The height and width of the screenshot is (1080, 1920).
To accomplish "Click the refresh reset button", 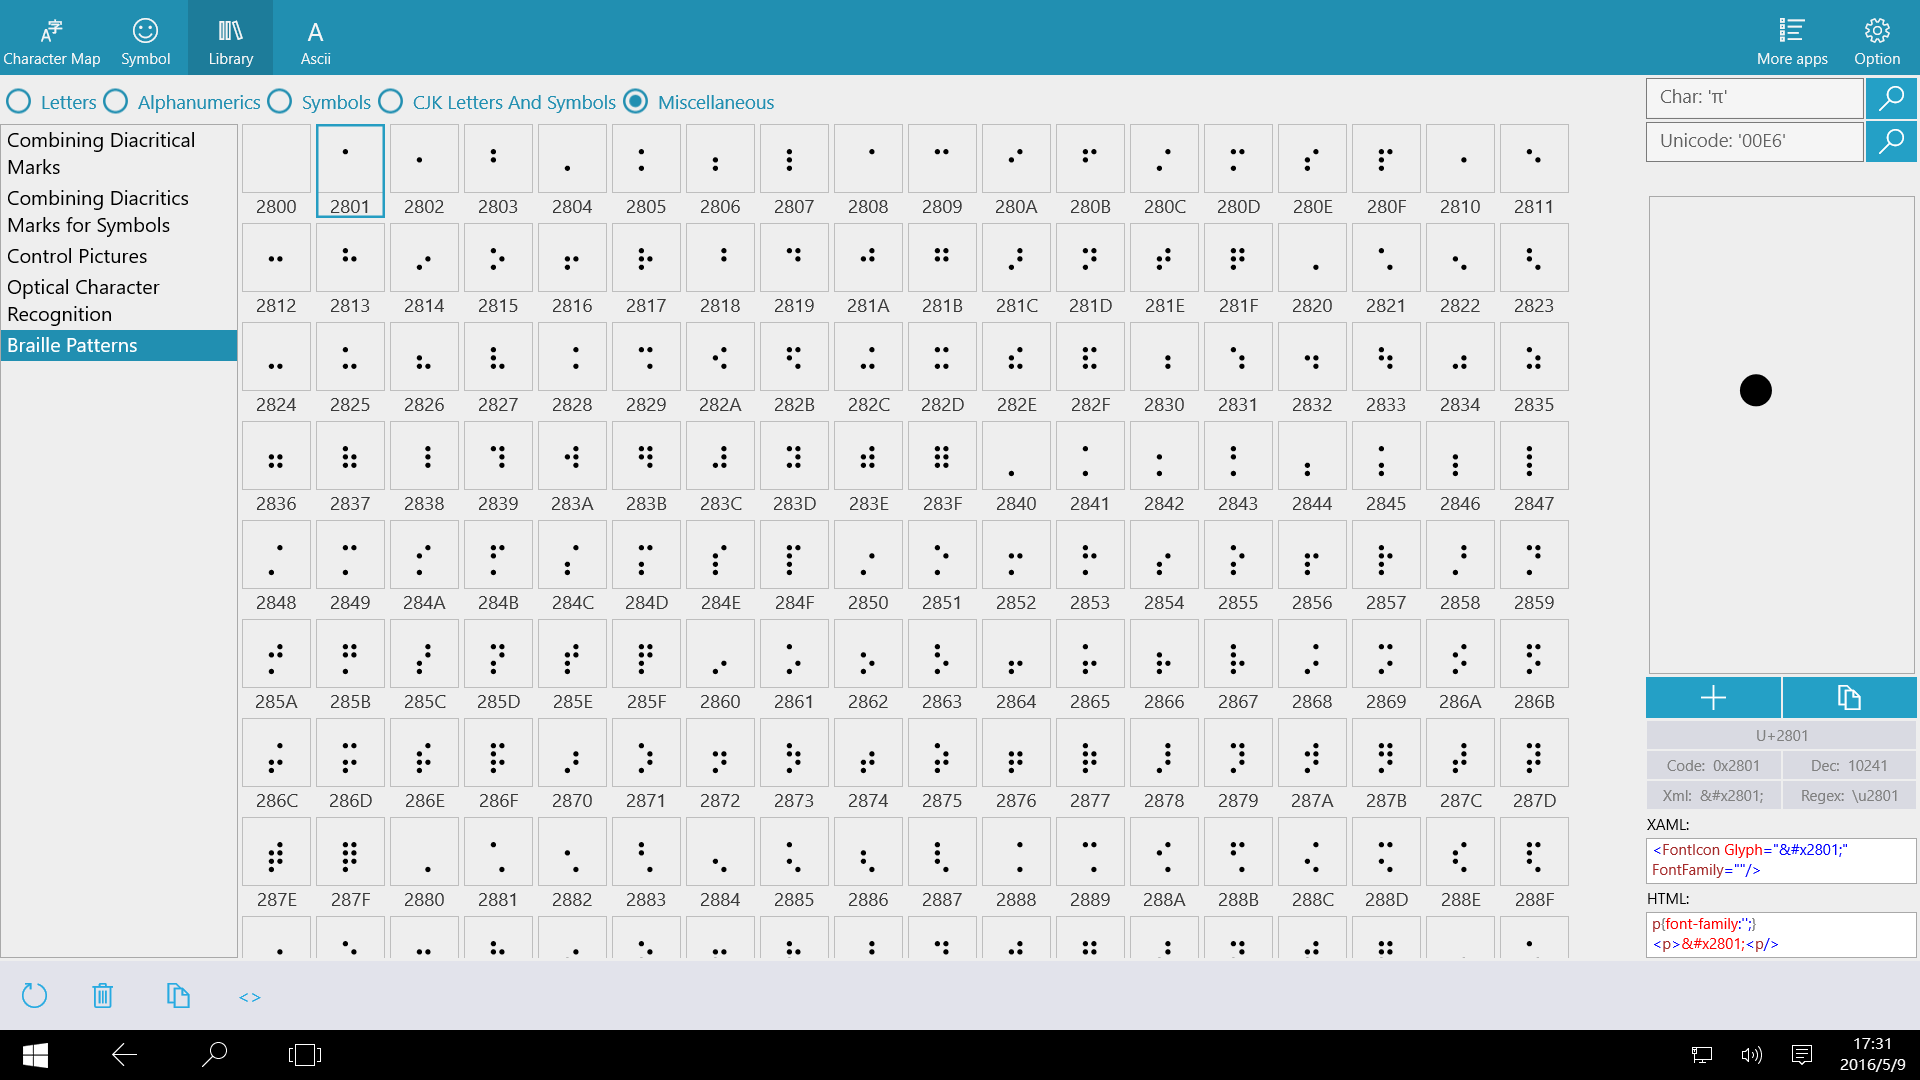I will (x=36, y=997).
